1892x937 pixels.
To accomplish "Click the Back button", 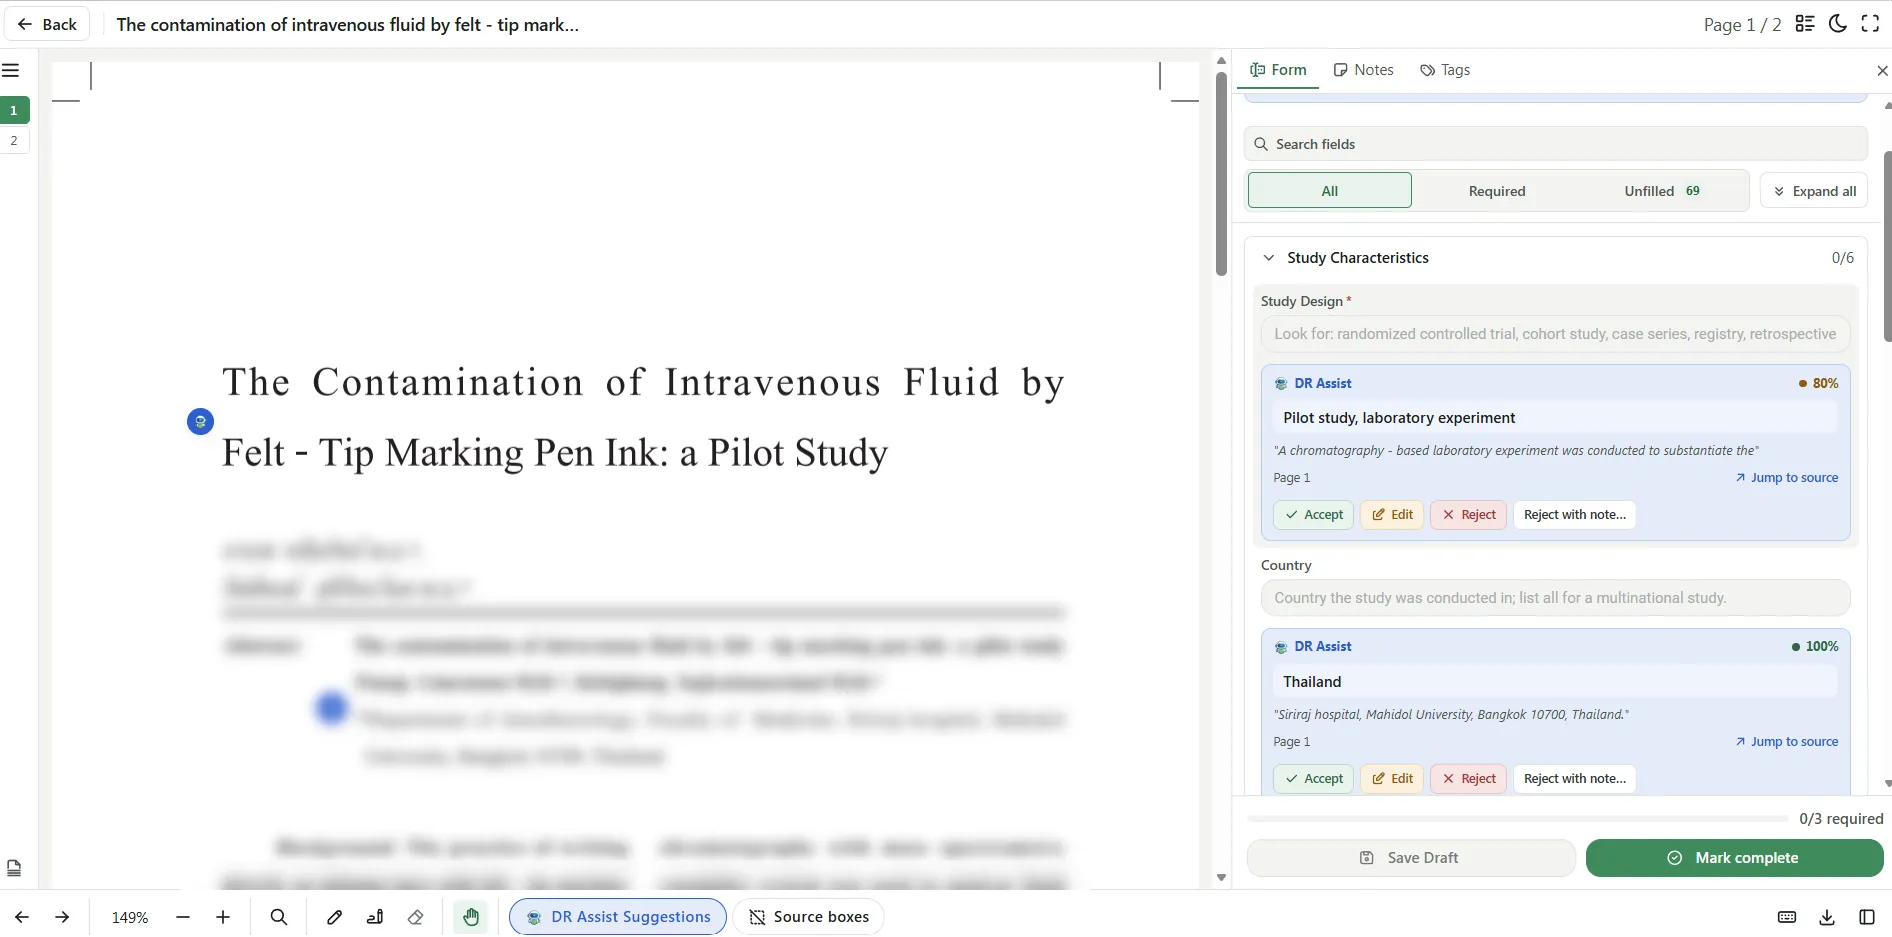I will click(47, 24).
